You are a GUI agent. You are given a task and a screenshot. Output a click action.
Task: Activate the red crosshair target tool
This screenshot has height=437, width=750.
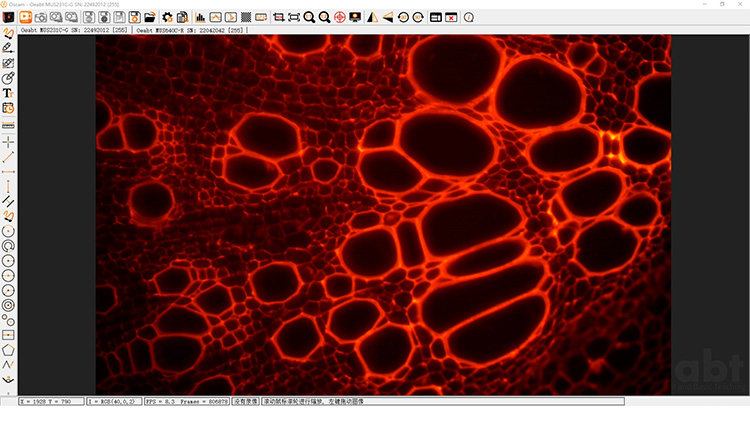click(340, 18)
